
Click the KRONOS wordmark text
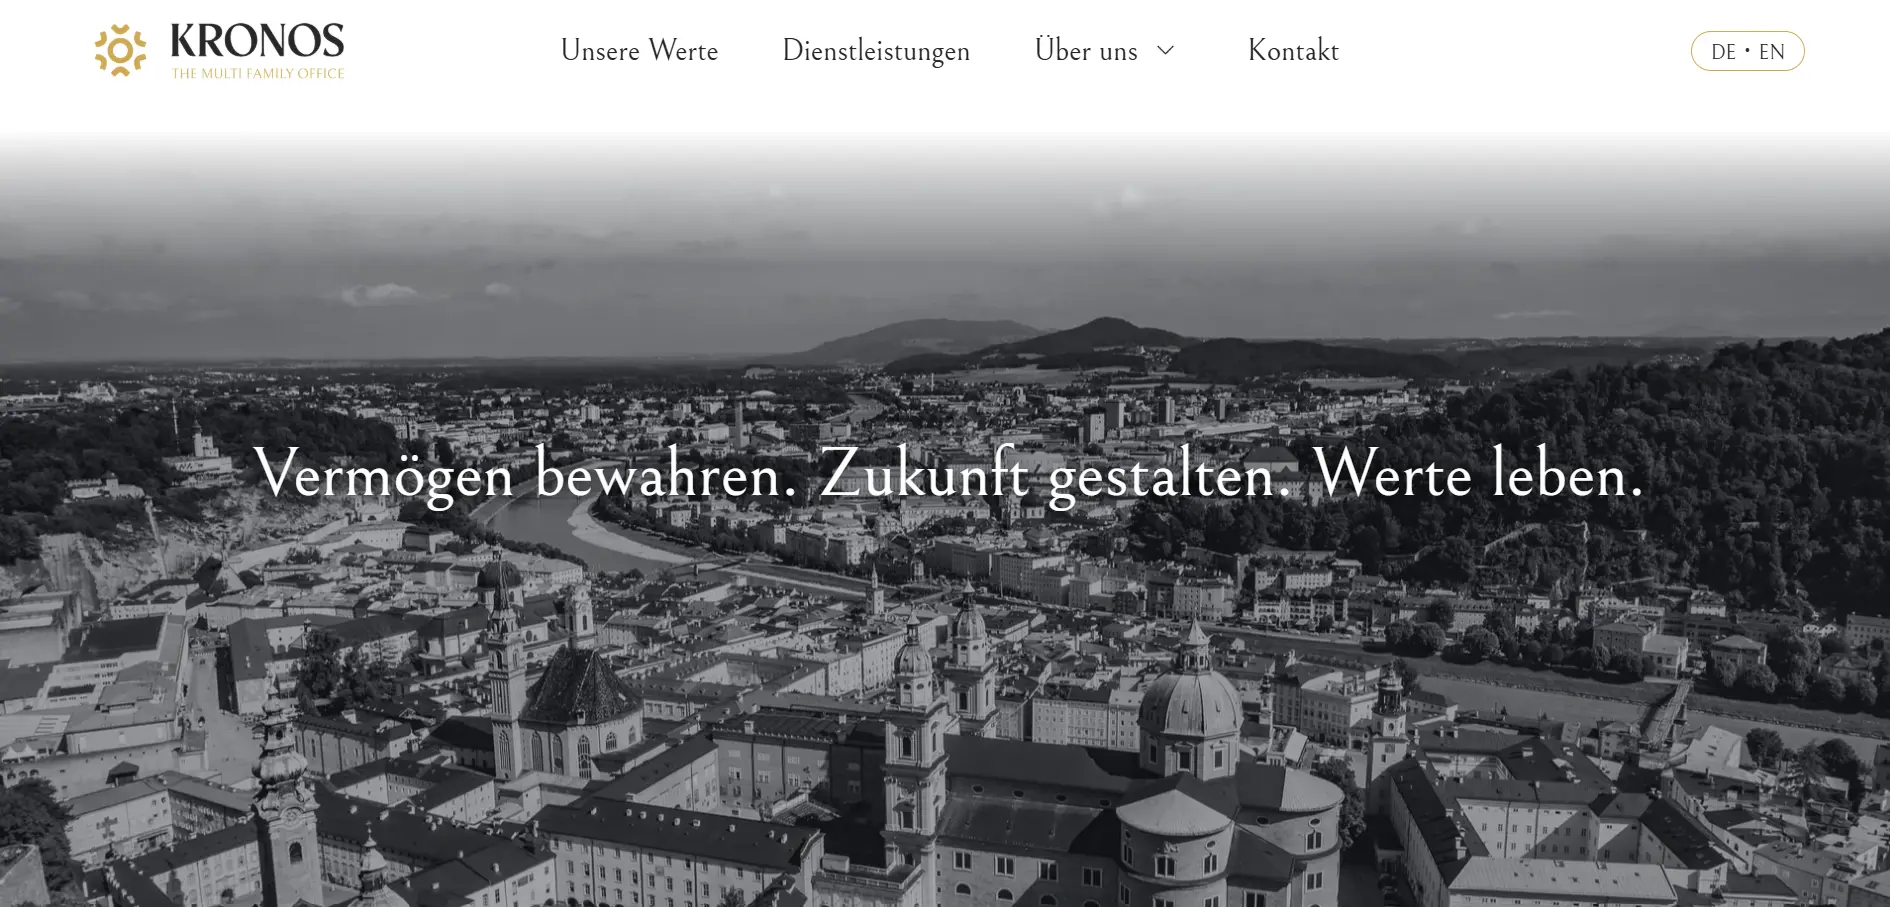257,42
